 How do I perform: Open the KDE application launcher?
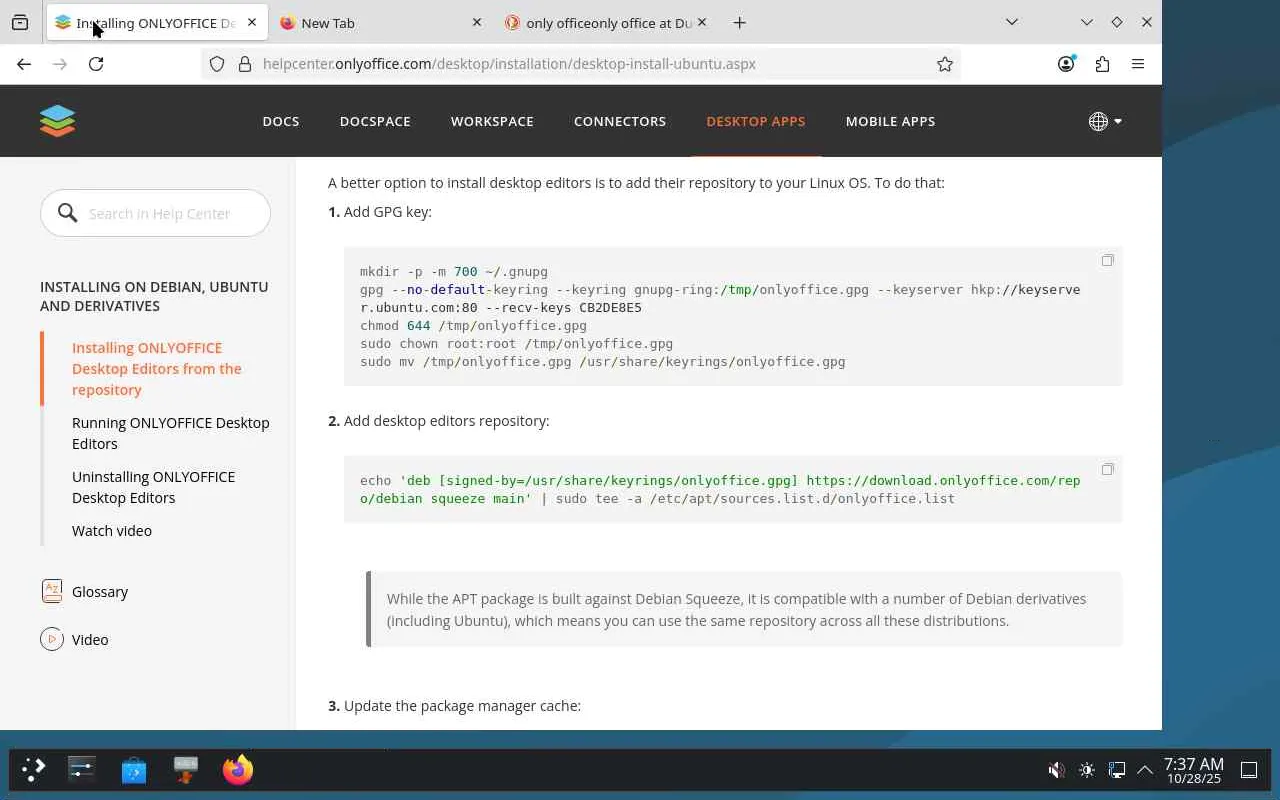click(33, 769)
